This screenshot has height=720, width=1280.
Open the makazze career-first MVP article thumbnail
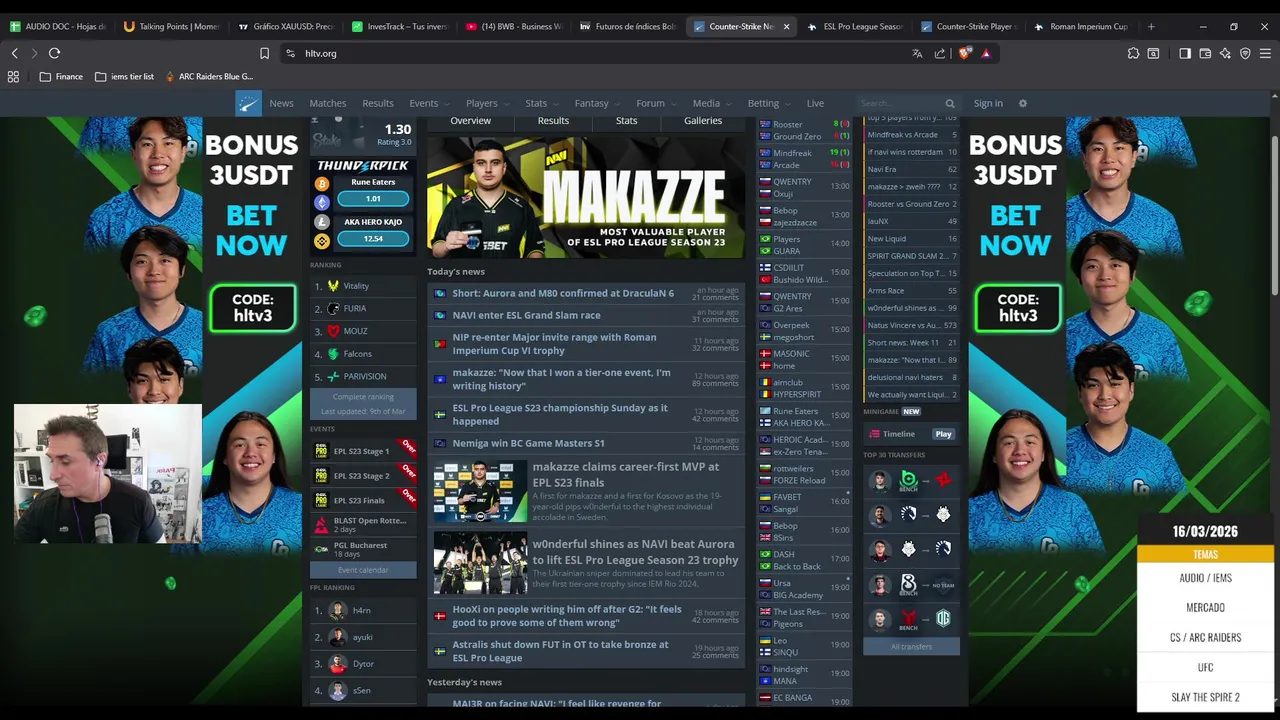click(480, 492)
